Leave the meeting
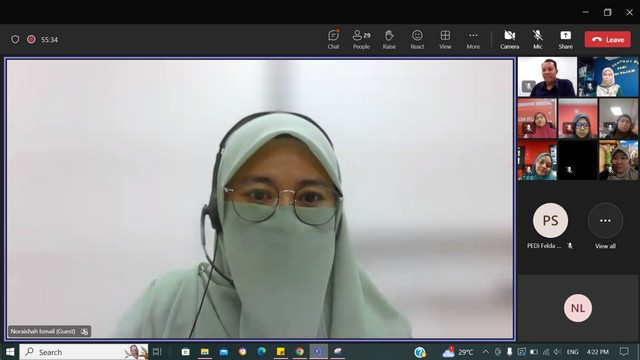The image size is (640, 360). [608, 40]
